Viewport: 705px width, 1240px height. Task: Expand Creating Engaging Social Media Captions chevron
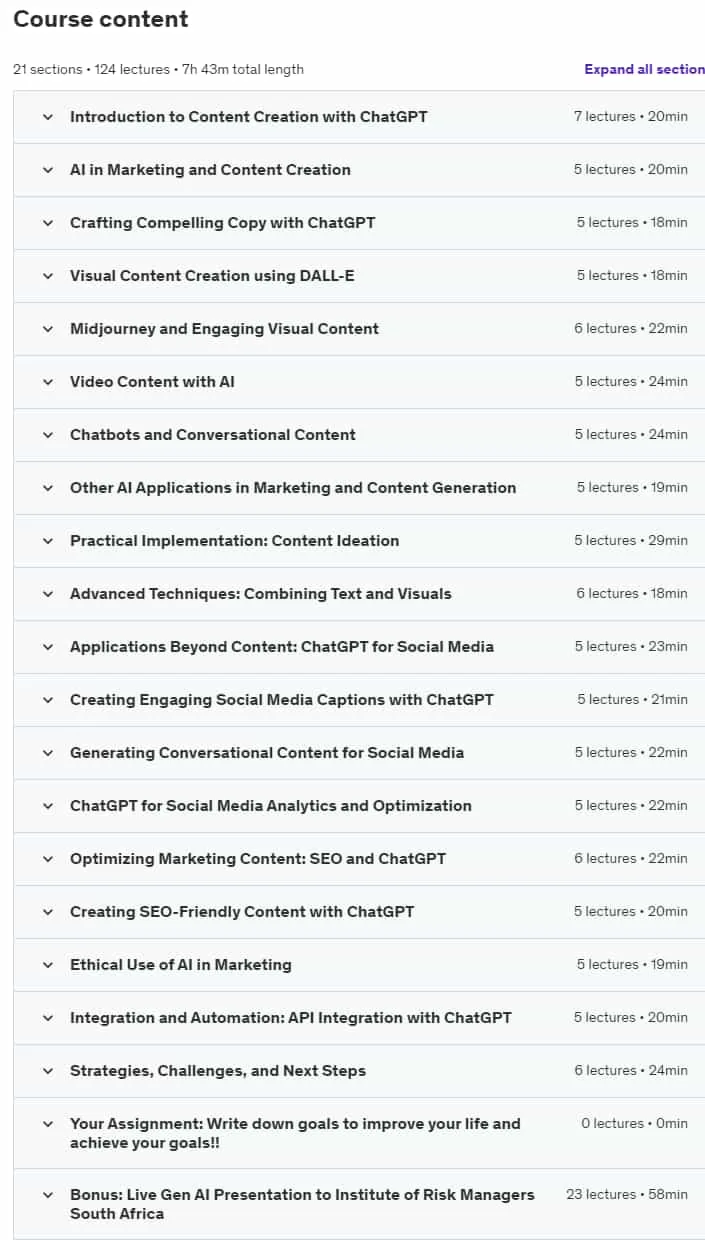pyautogui.click(x=47, y=700)
